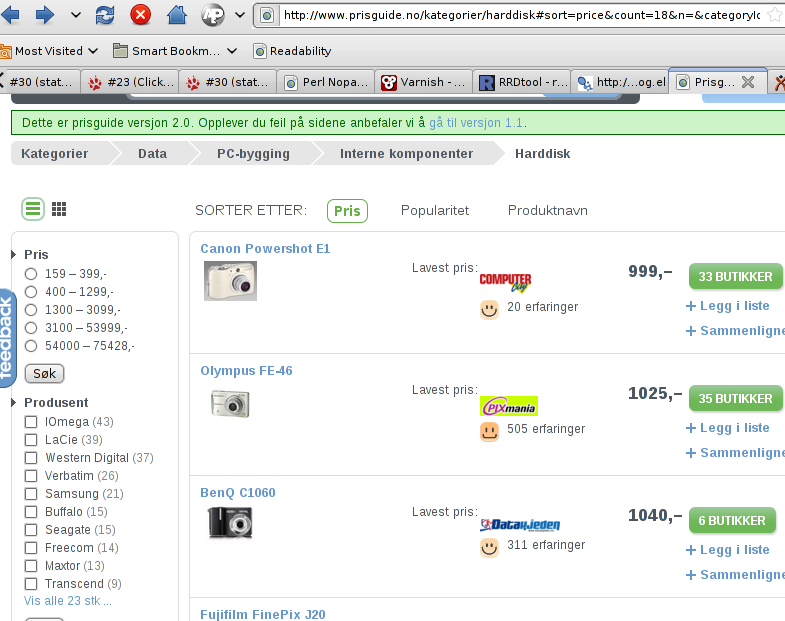Switch to the #23 (Click... tab

[130, 82]
